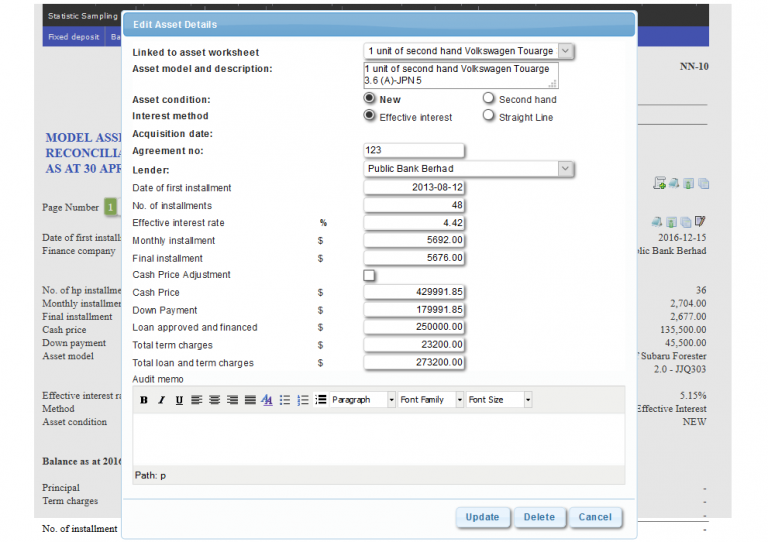Open the linked asset worksheet dropdown
The image size is (768, 542).
tap(565, 50)
